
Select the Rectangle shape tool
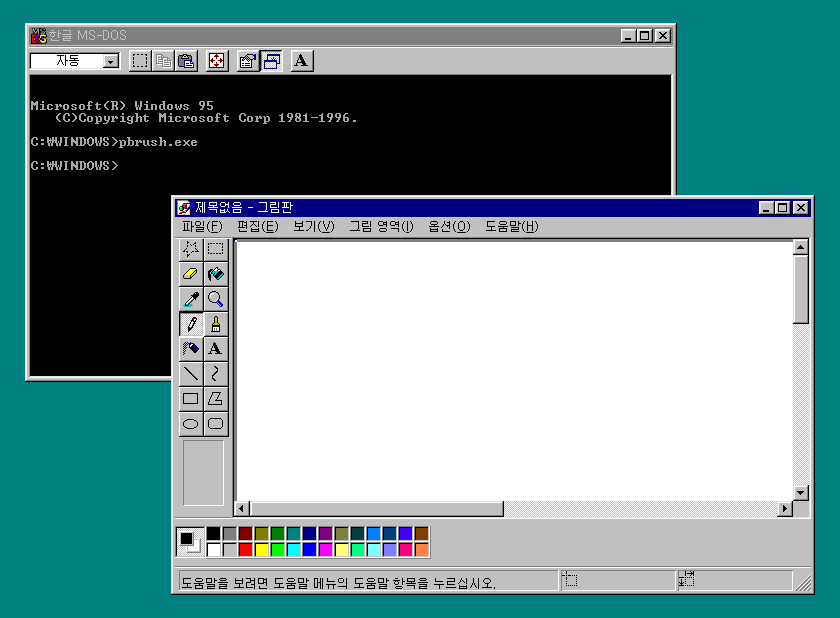[x=191, y=398]
